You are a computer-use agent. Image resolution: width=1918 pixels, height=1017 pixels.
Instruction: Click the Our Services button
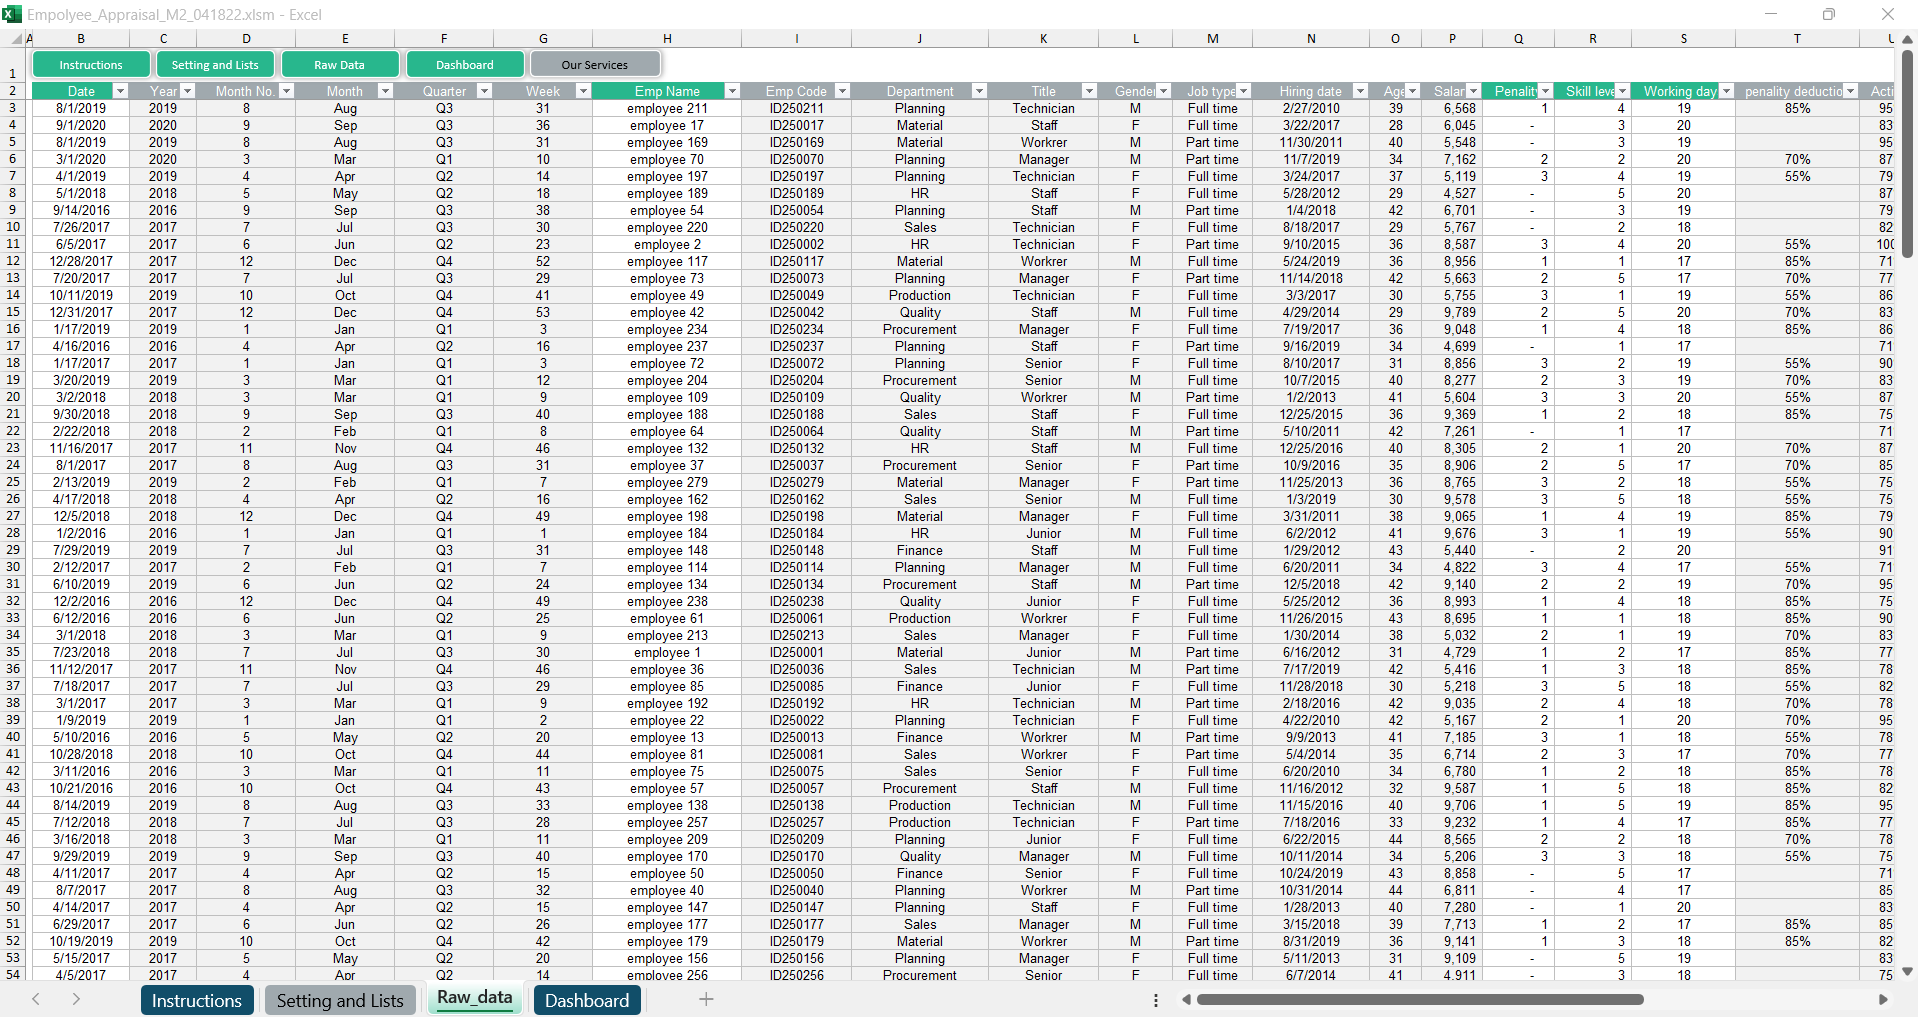(595, 65)
